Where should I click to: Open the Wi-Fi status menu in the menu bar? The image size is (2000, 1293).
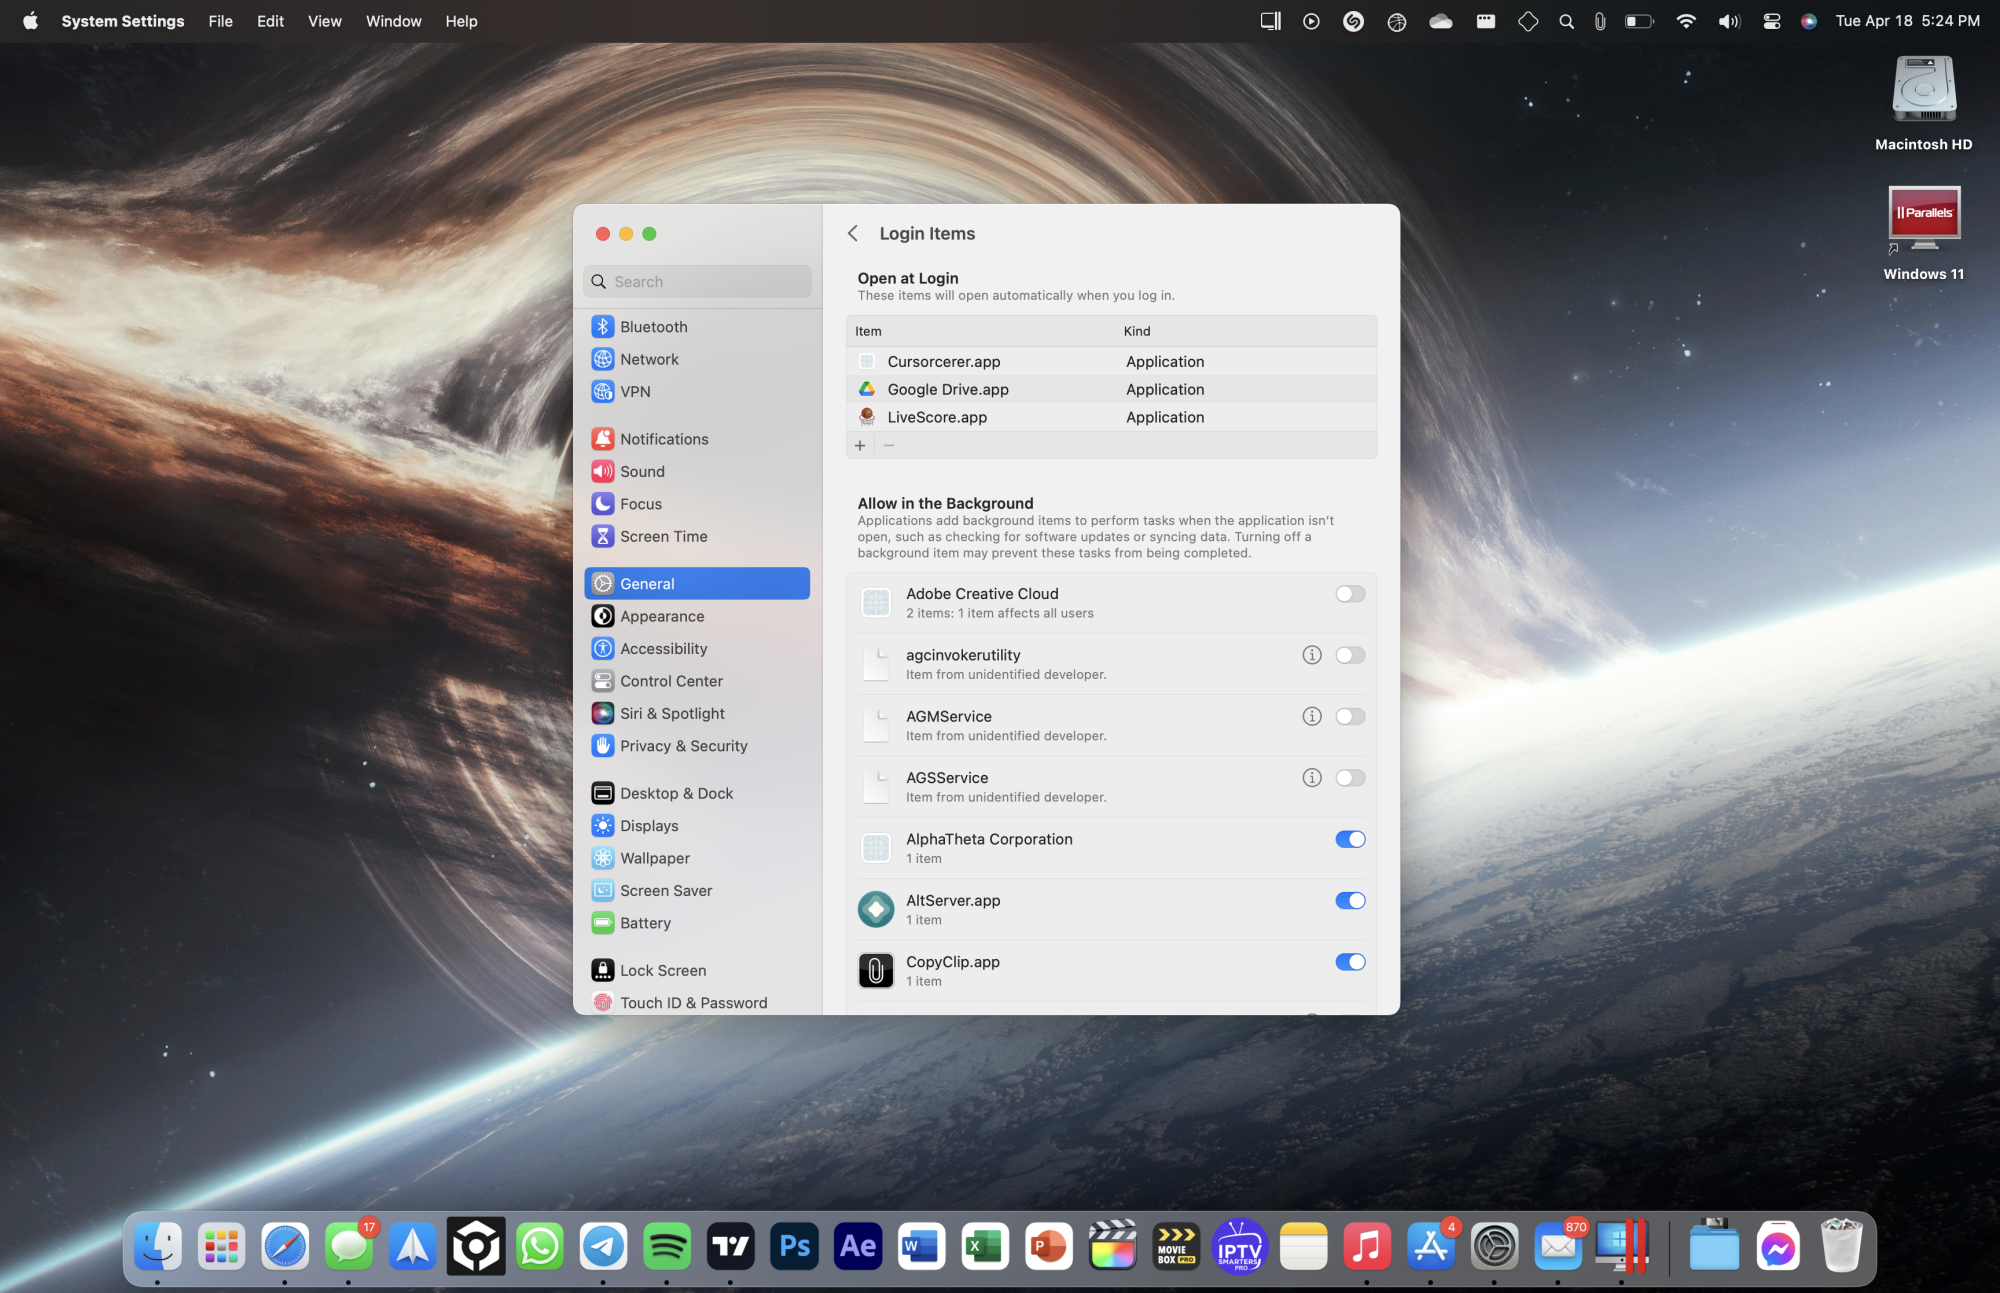tap(1686, 21)
